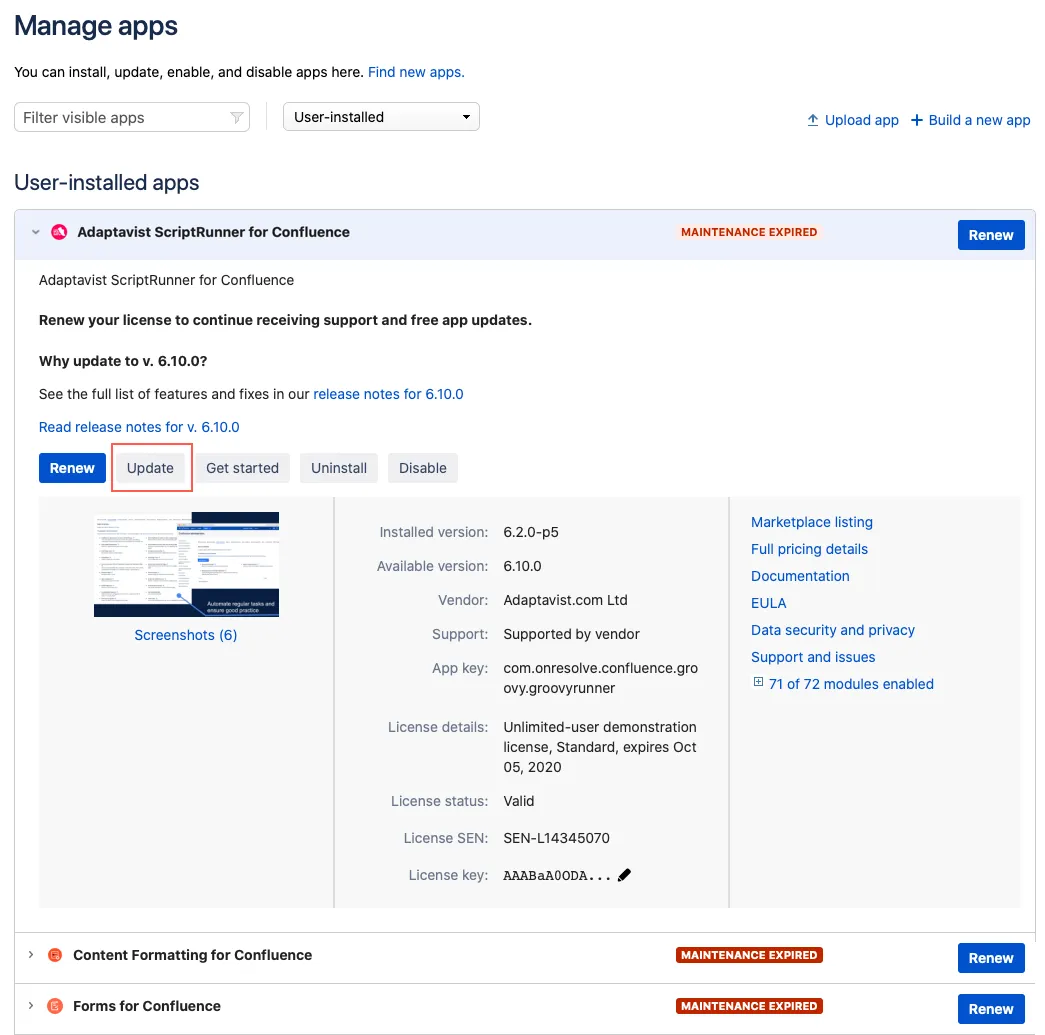Collapse the Adaptavist ScriptRunner row
The height and width of the screenshot is (1035, 1045).
click(36, 232)
